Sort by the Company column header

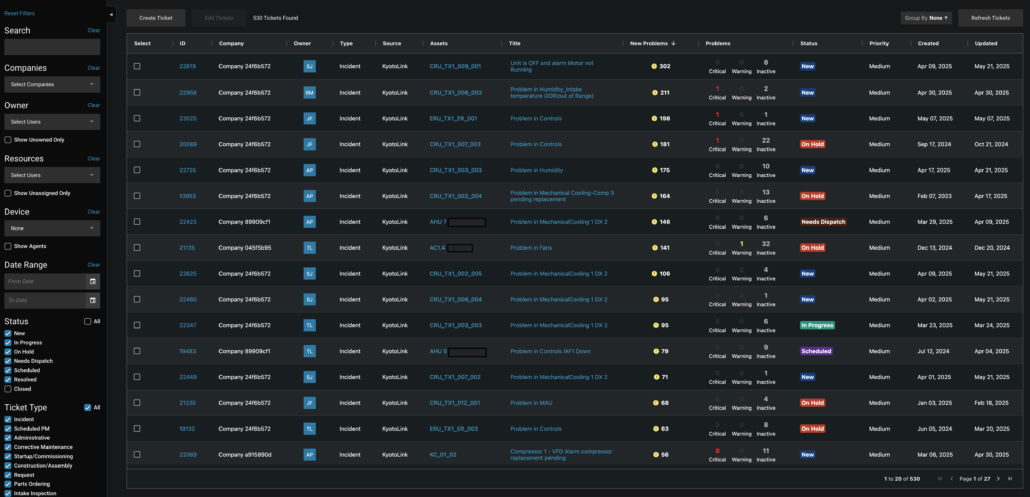click(231, 43)
